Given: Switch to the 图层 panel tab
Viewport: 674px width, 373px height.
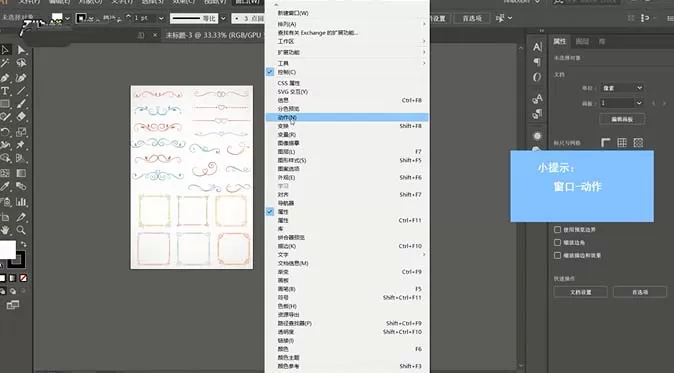Looking at the screenshot, I should [582, 41].
